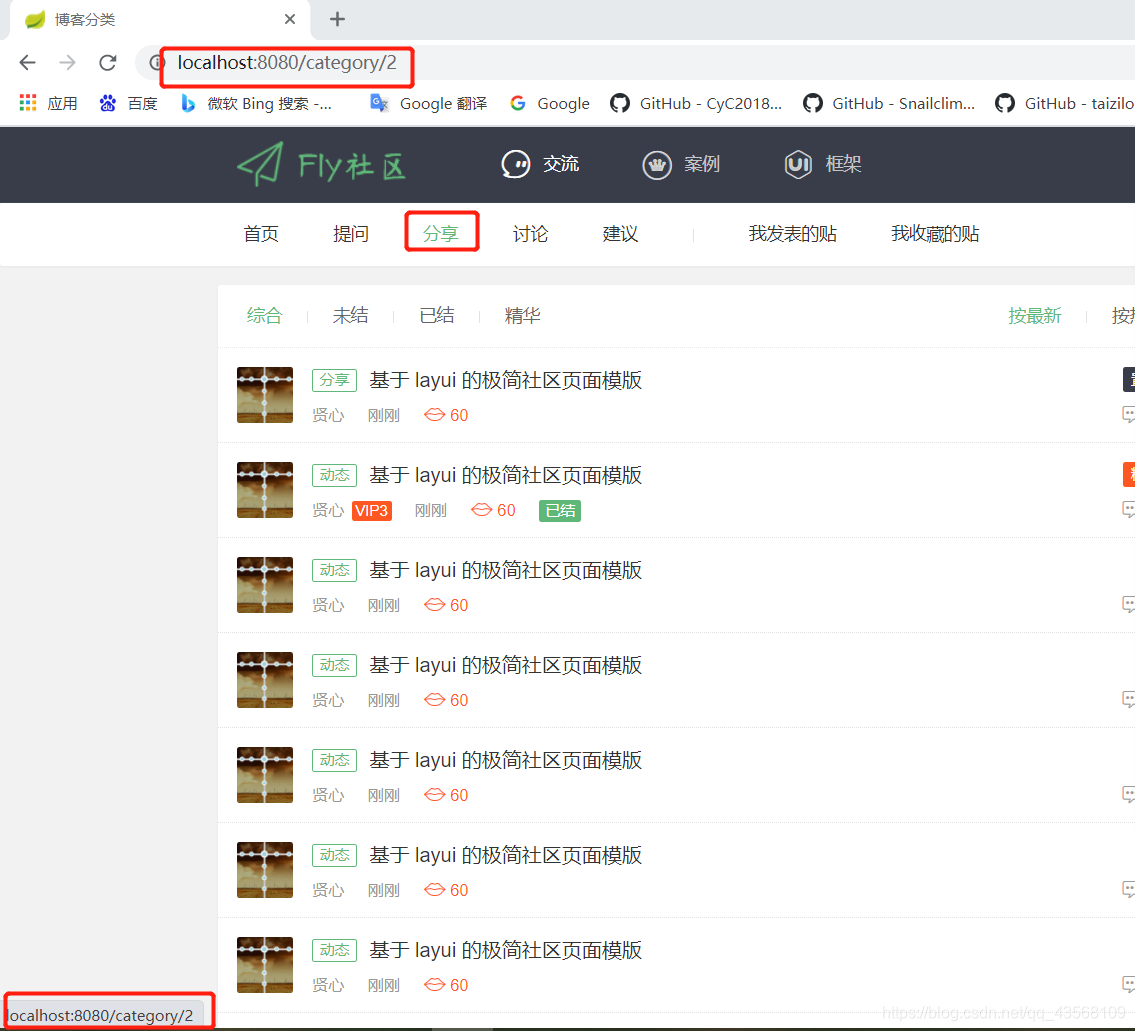1135x1031 pixels.
Task: Click the site info icon in address bar
Action: point(156,63)
